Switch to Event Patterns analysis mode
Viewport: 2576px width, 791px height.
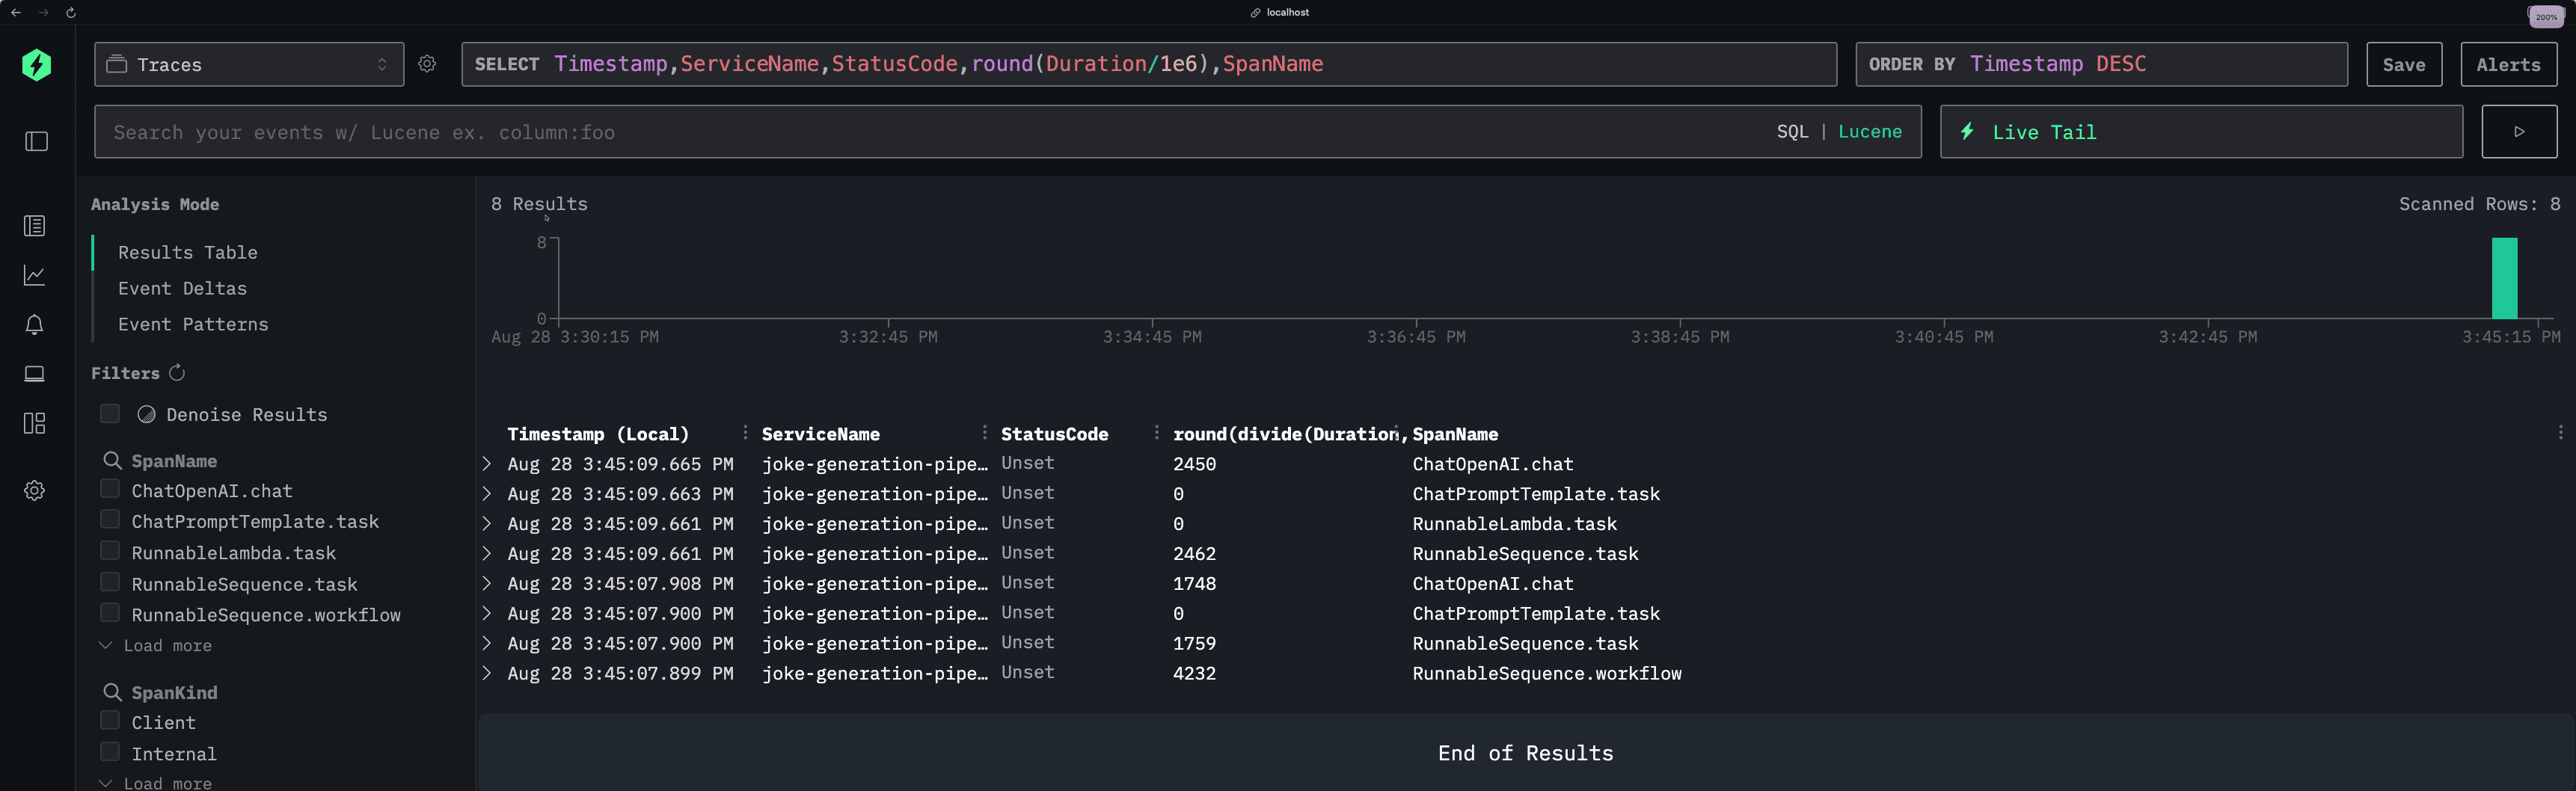193,325
